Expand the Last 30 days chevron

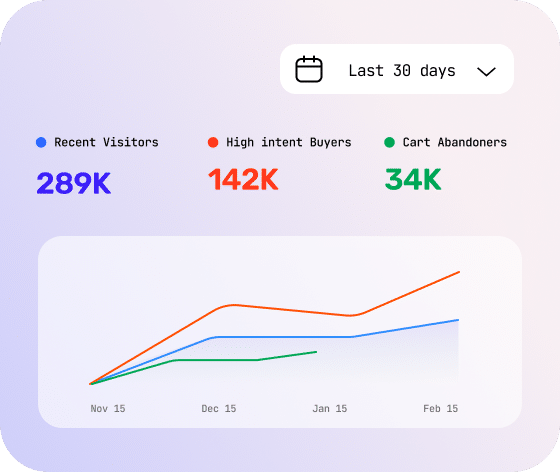pyautogui.click(x=486, y=71)
